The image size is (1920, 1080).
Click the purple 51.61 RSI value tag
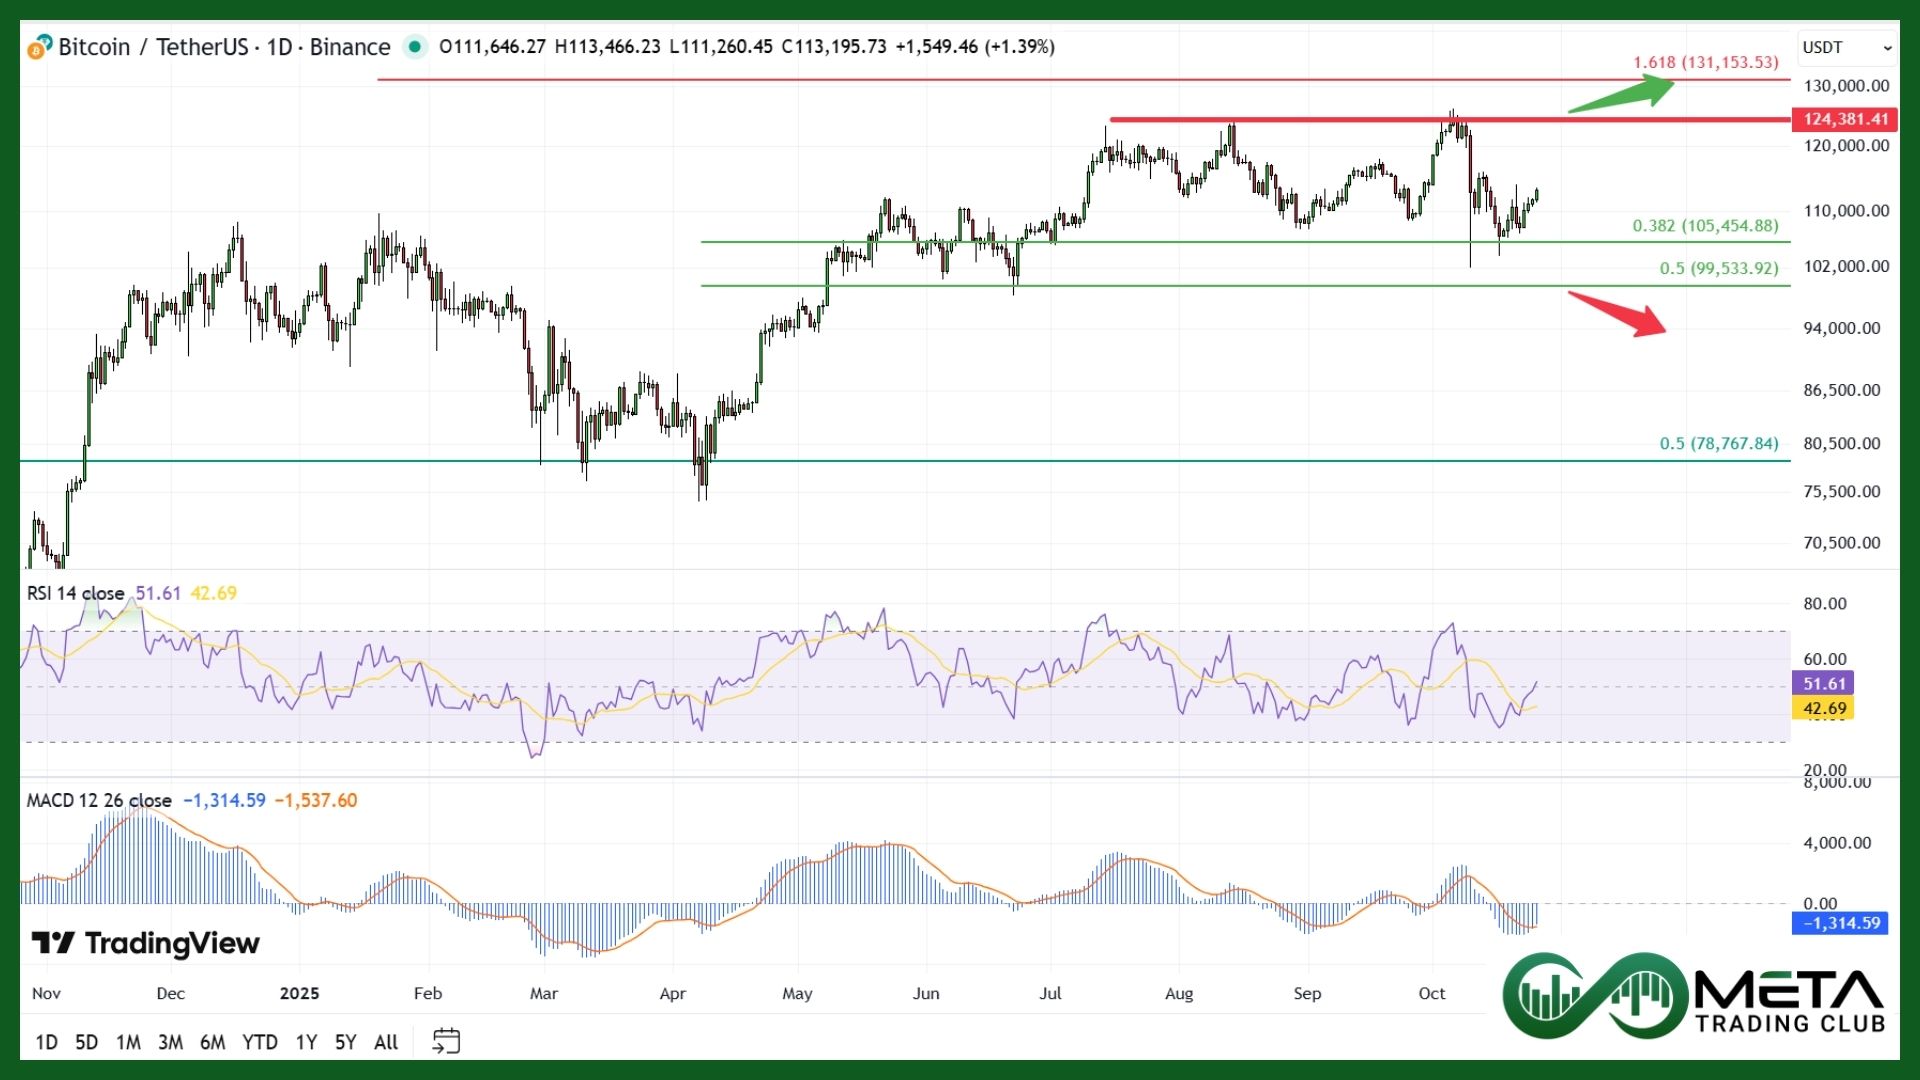click(x=1824, y=683)
